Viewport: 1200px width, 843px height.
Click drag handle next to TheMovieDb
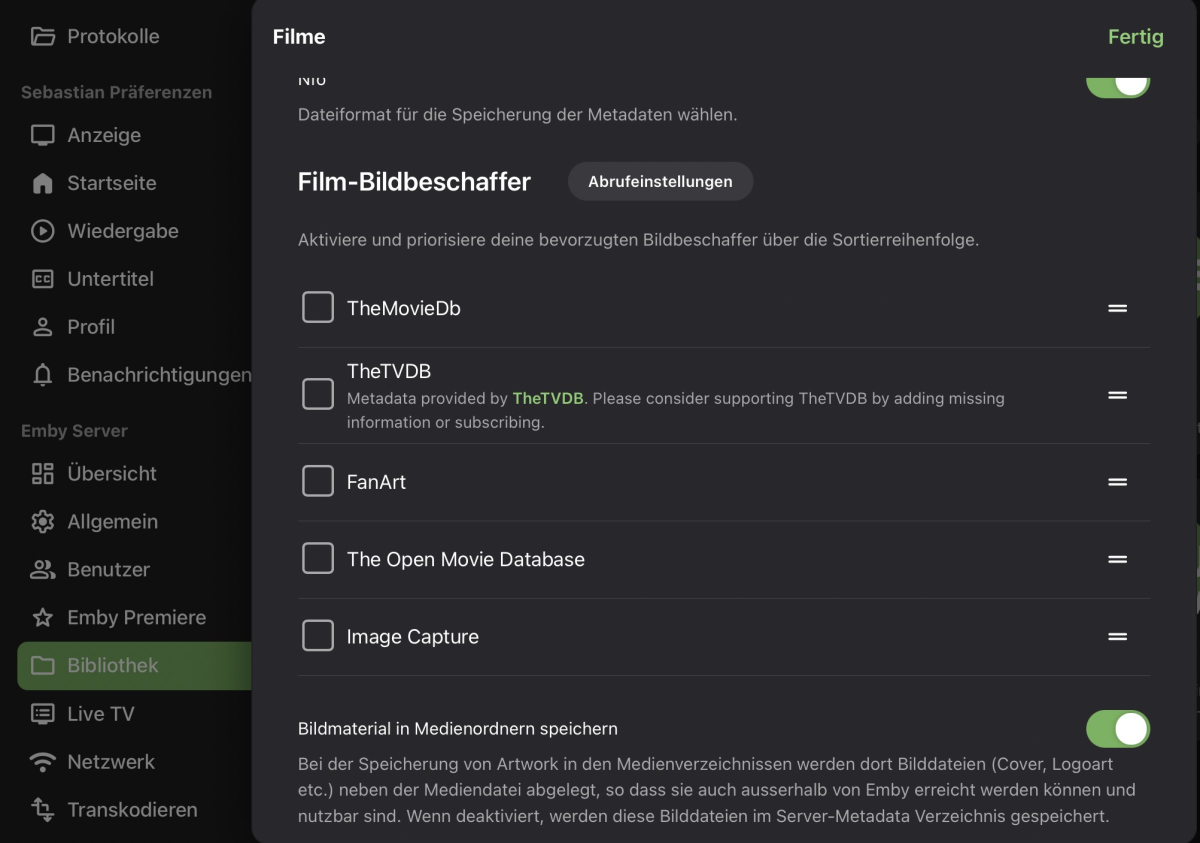click(x=1118, y=308)
